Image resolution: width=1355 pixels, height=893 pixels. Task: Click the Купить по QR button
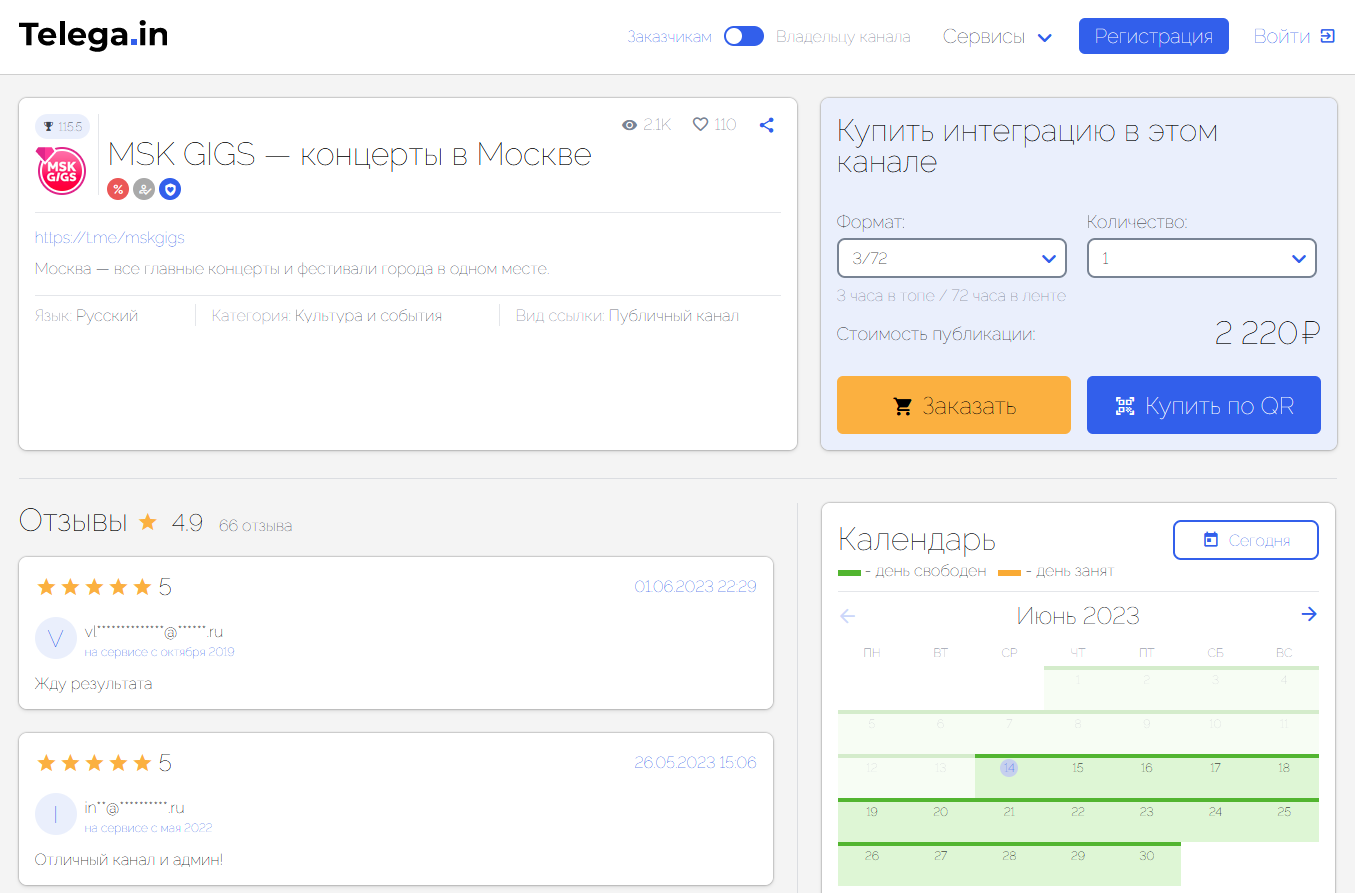[x=1204, y=405]
